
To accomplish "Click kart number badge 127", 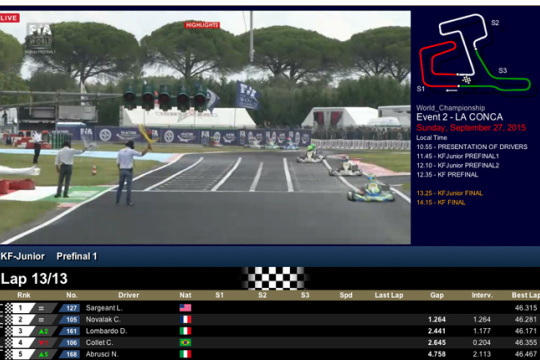I will (x=70, y=308).
